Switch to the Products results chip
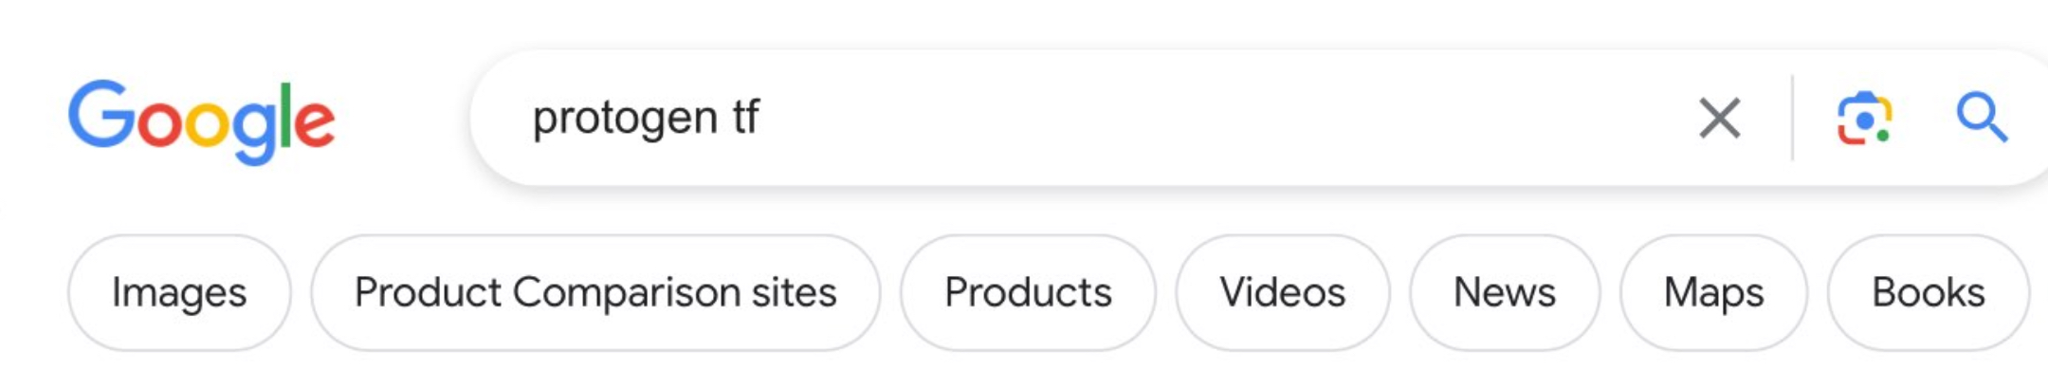The image size is (2048, 371). pyautogui.click(x=1028, y=293)
